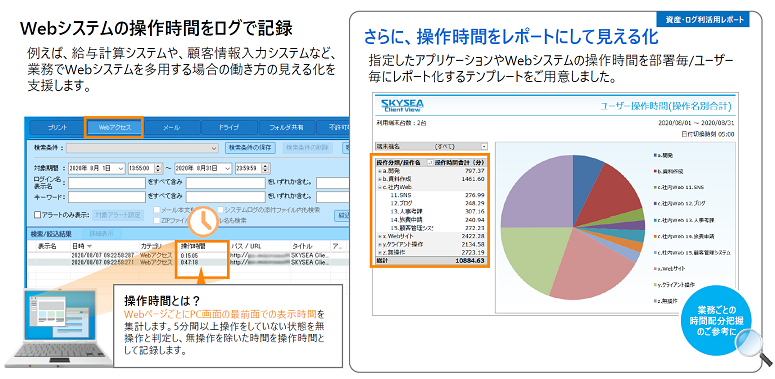Open the 検索条件 combo box
The height and width of the screenshot is (379, 775).
(142, 148)
